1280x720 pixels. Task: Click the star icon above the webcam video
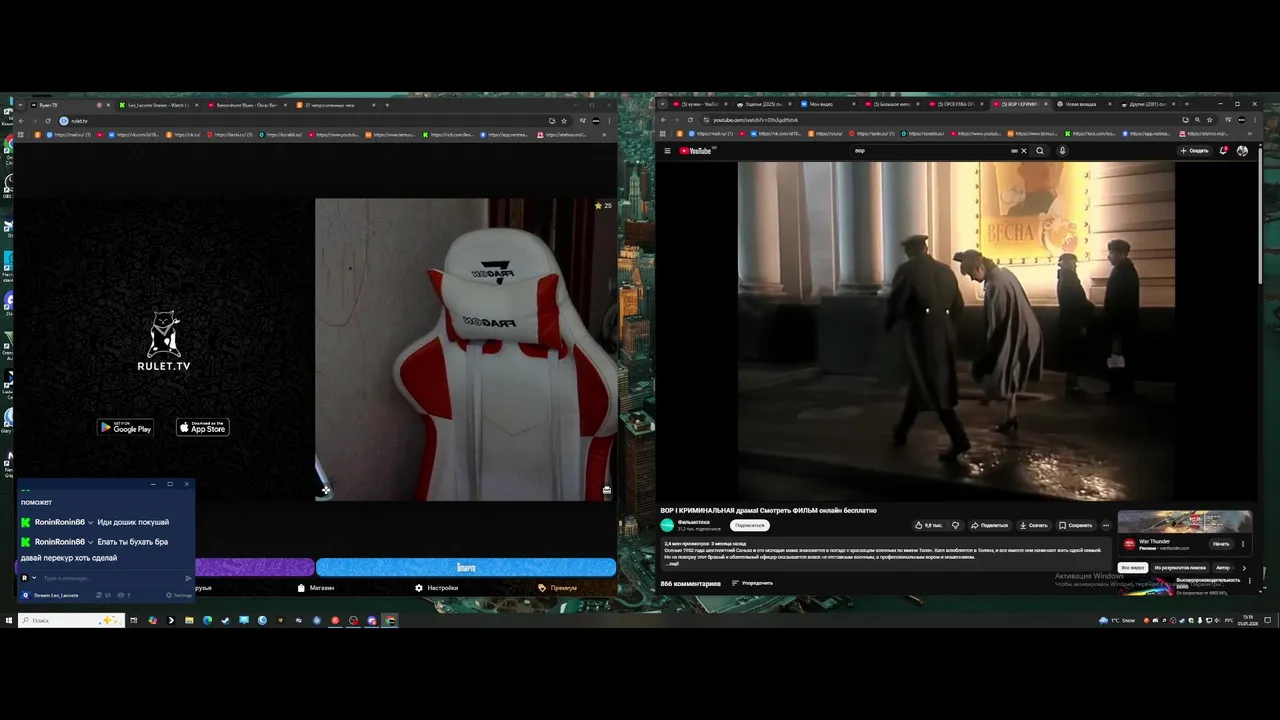[x=598, y=205]
